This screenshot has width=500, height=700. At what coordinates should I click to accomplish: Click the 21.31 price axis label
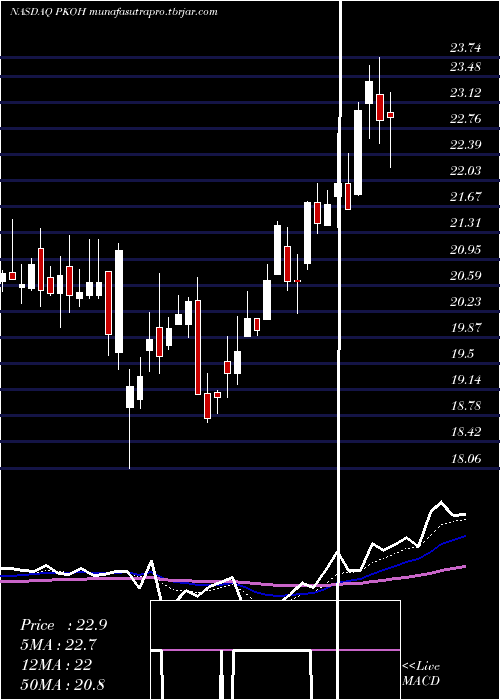tap(466, 222)
